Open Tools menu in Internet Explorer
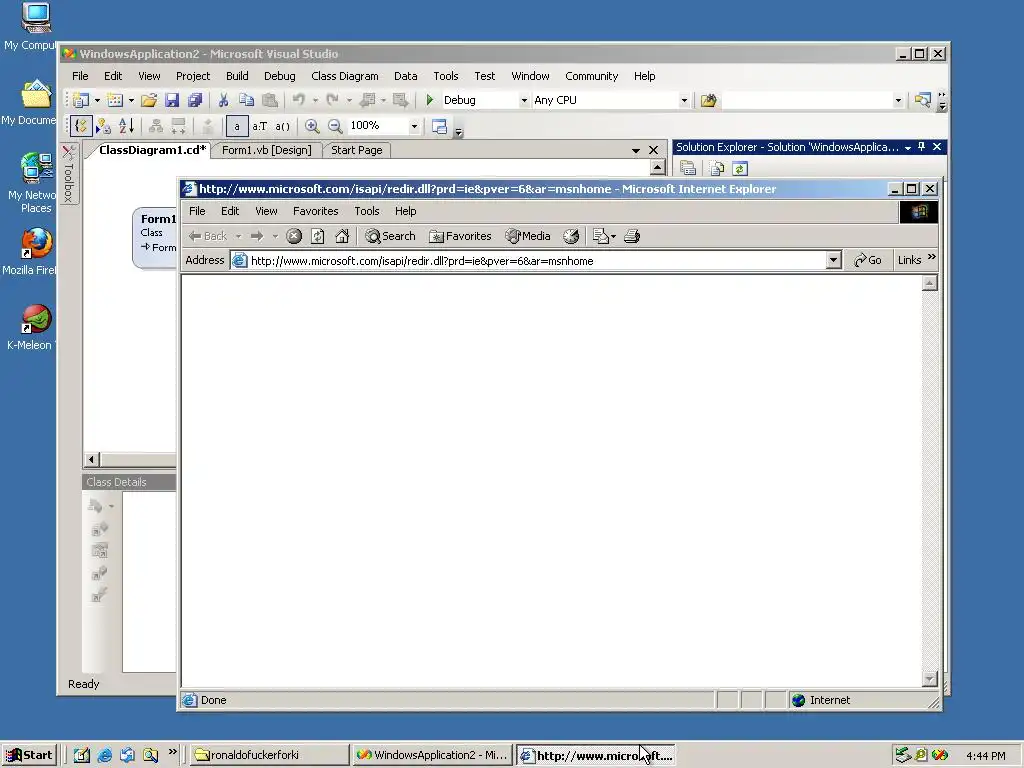1024x768 pixels. point(366,211)
